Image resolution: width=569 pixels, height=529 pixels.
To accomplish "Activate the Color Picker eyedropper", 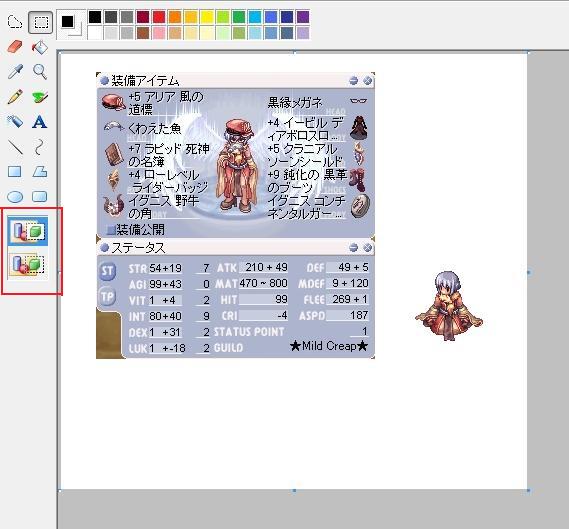I will (15, 71).
